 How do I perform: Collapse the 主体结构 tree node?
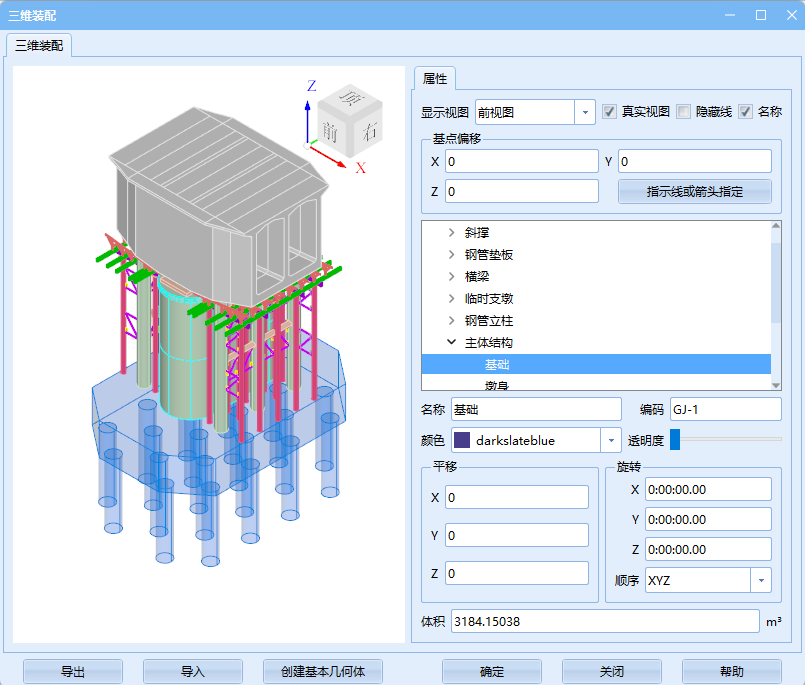(451, 343)
